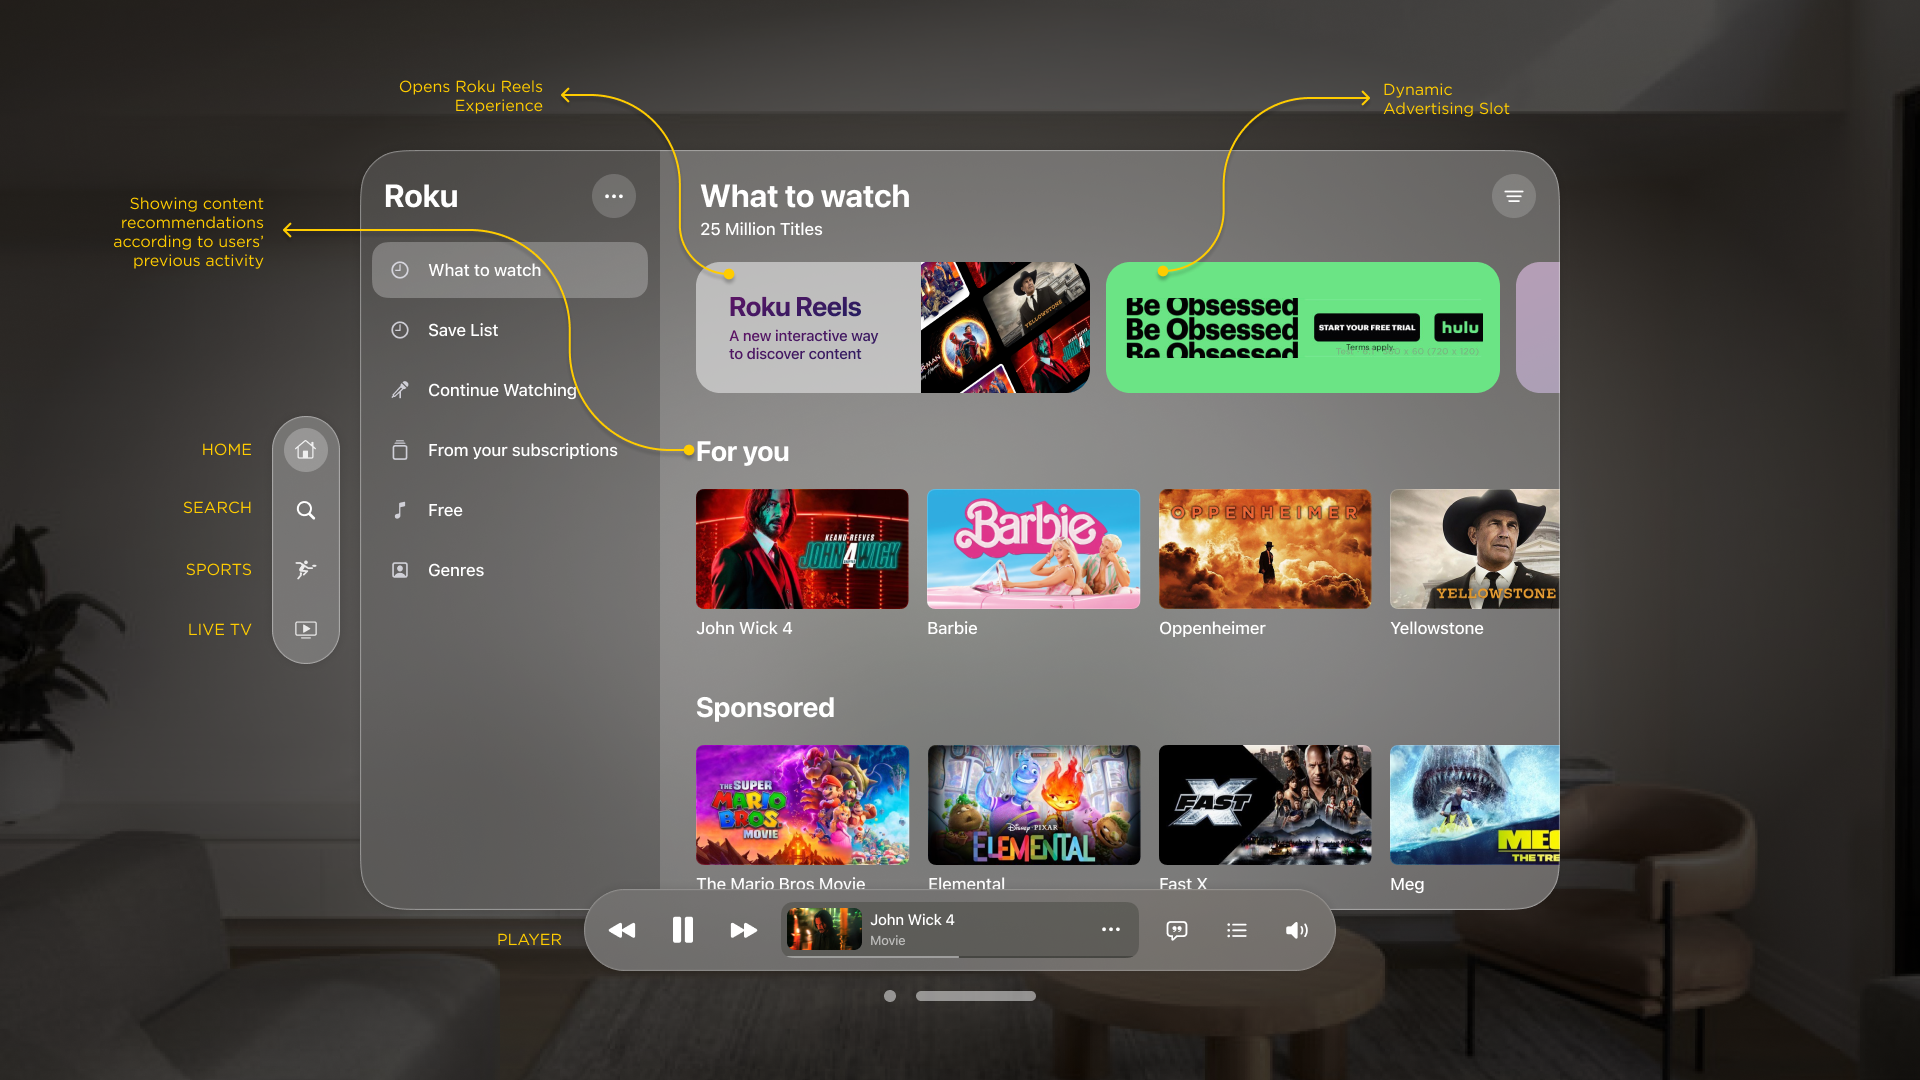Open Search from side tab bar
Screen dimensions: 1920x1080
(x=306, y=510)
